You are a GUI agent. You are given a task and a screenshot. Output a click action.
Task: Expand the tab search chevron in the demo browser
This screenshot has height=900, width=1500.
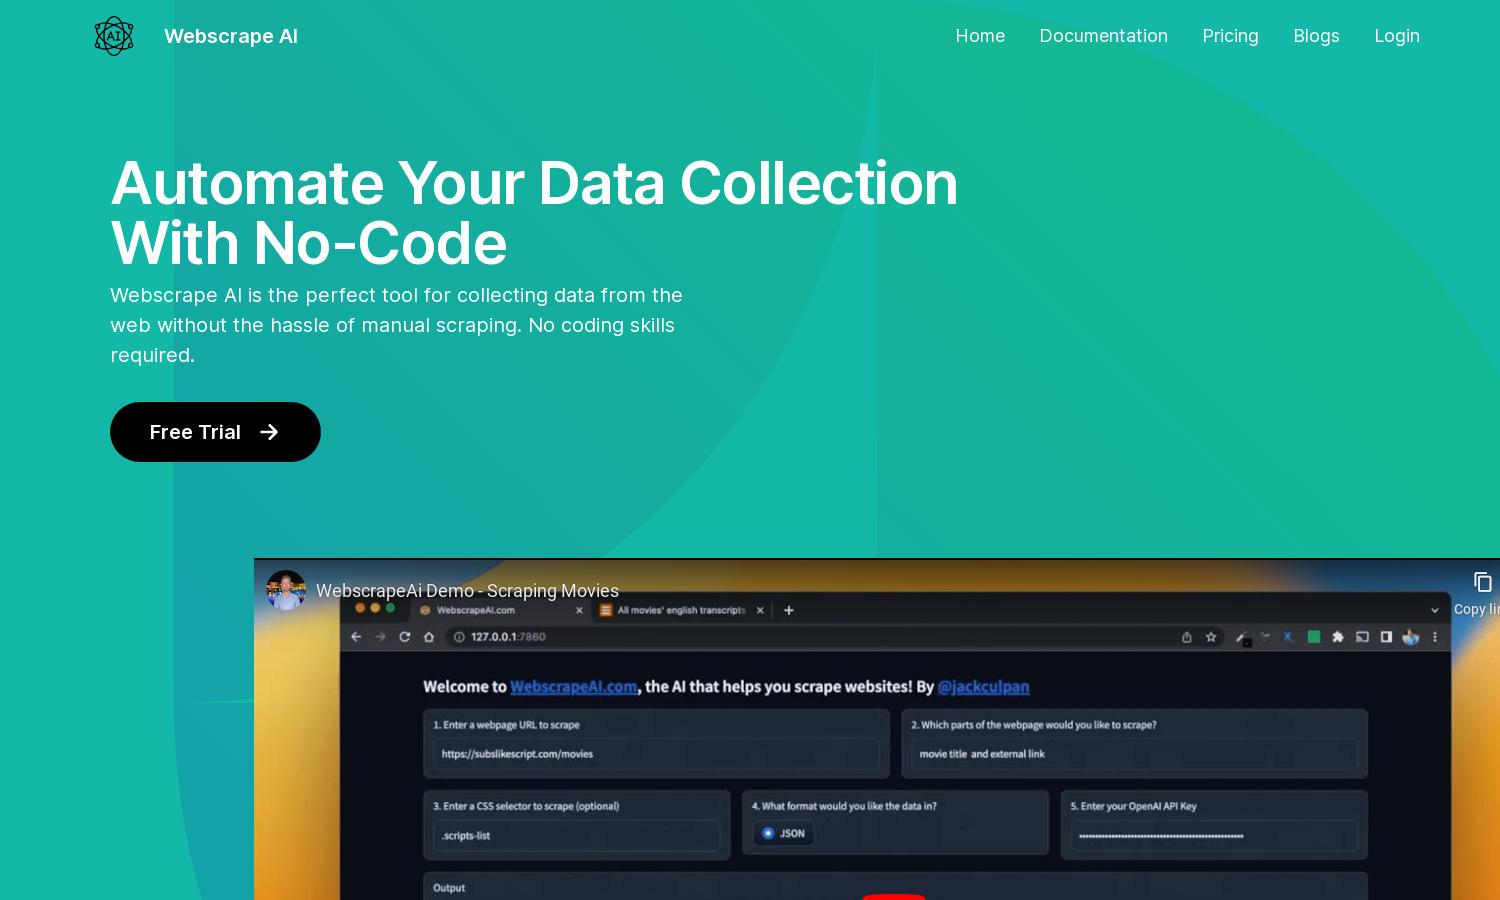[1435, 610]
